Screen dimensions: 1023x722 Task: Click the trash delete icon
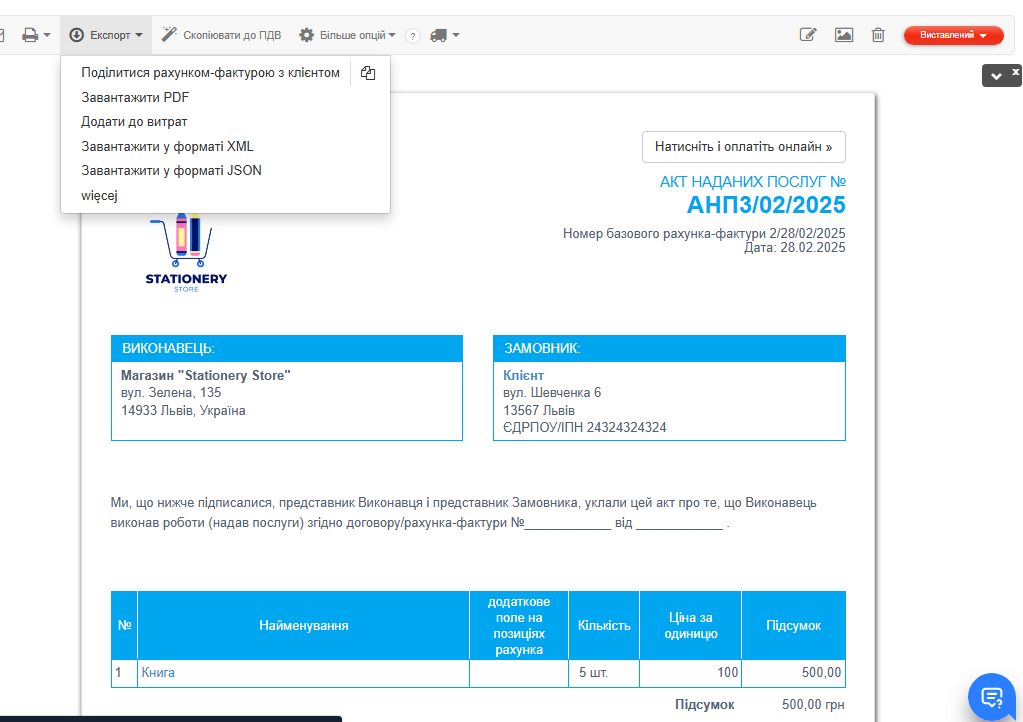coord(878,35)
